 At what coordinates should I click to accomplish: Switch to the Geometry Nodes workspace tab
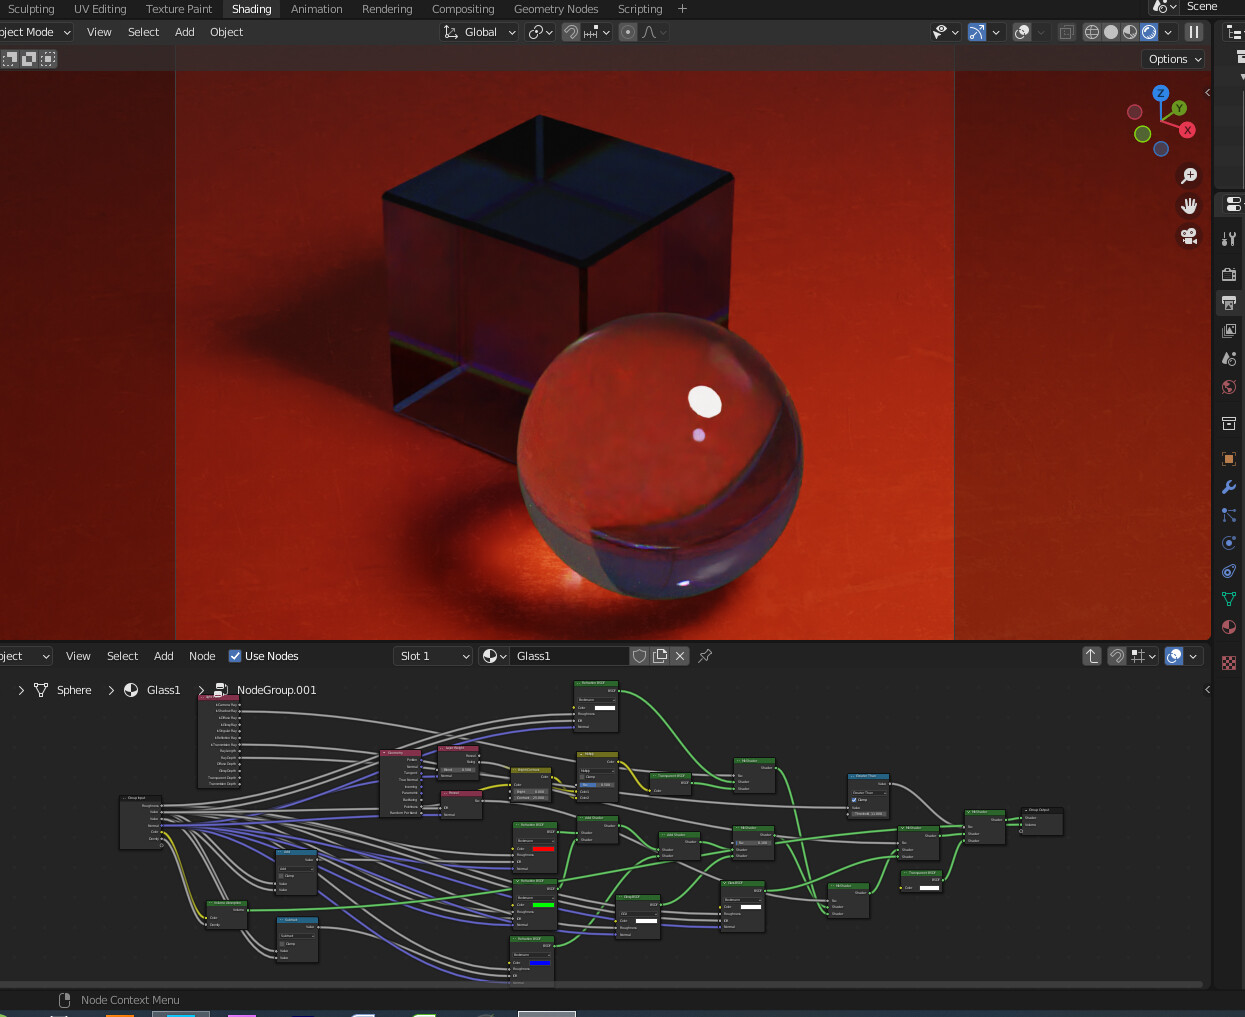[556, 9]
